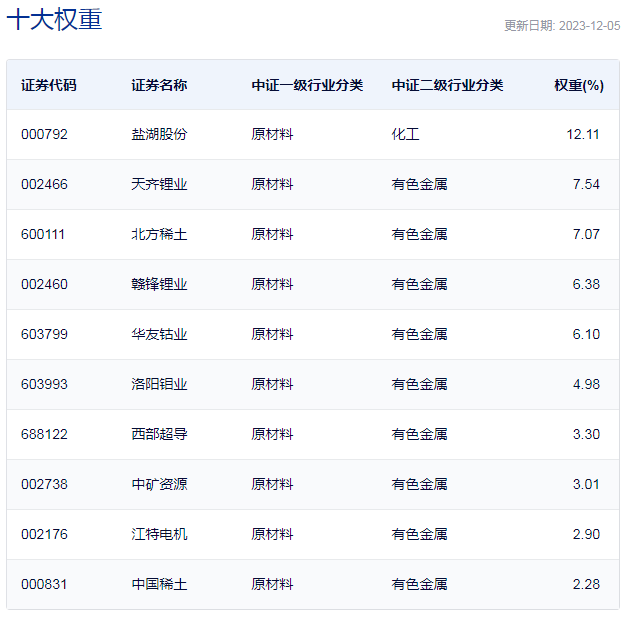Screen dimensions: 627x617
Task: Click 有色金属 in the 西部超导 row
Action: tap(419, 434)
